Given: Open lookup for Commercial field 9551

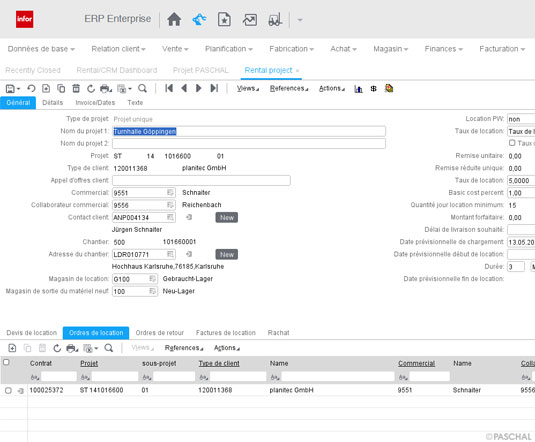Looking at the screenshot, I should (x=170, y=193).
